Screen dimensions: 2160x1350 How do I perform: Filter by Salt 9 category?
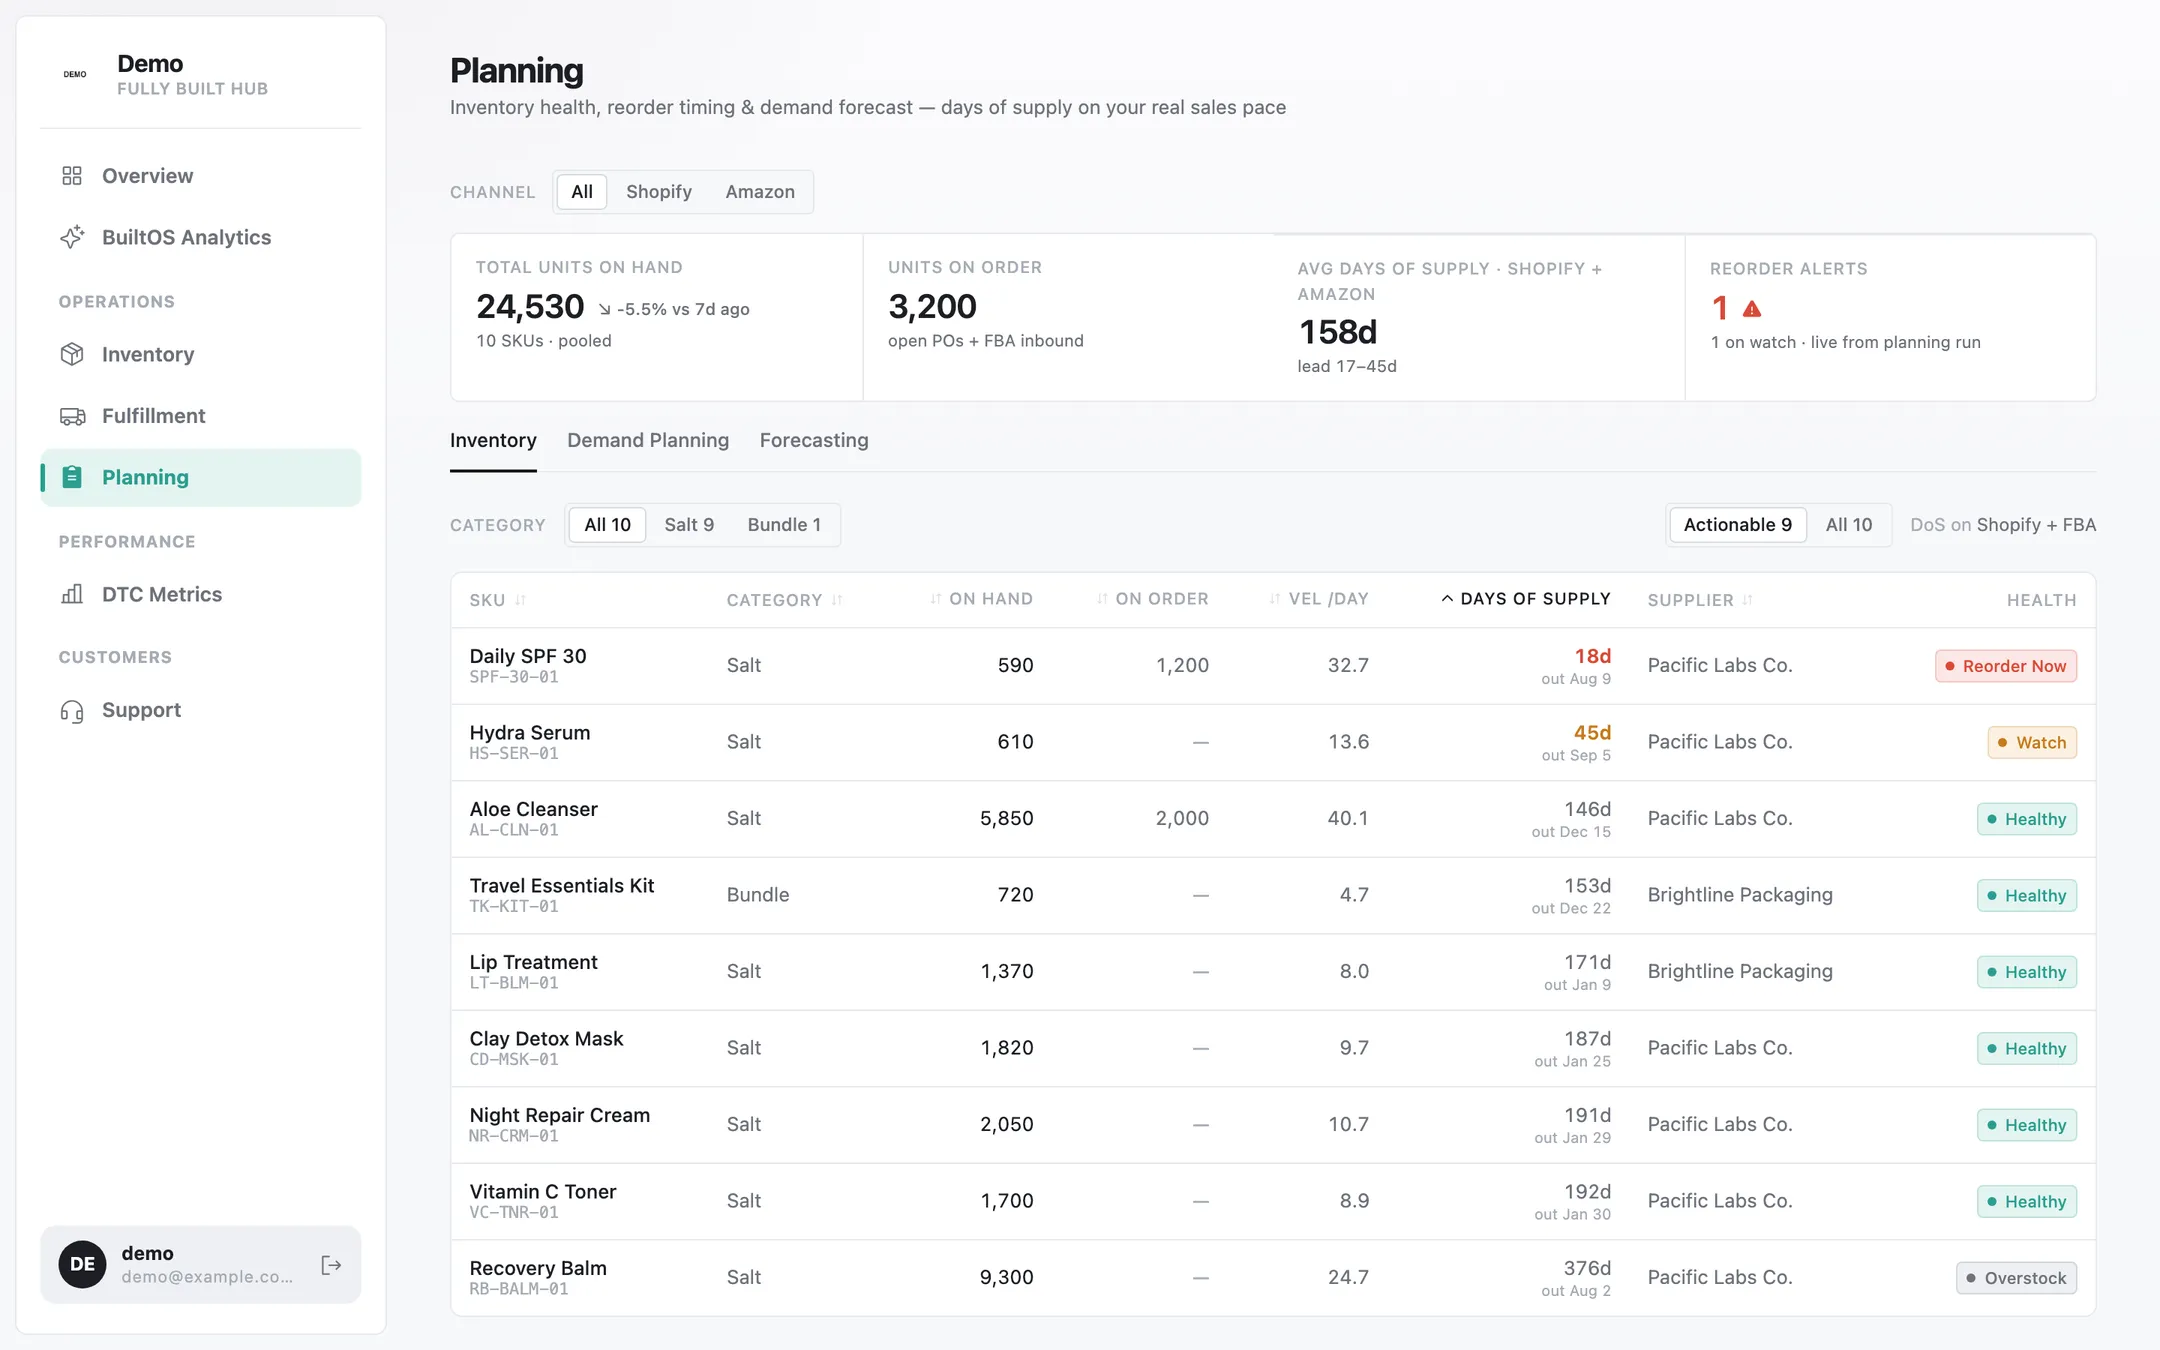click(x=689, y=525)
